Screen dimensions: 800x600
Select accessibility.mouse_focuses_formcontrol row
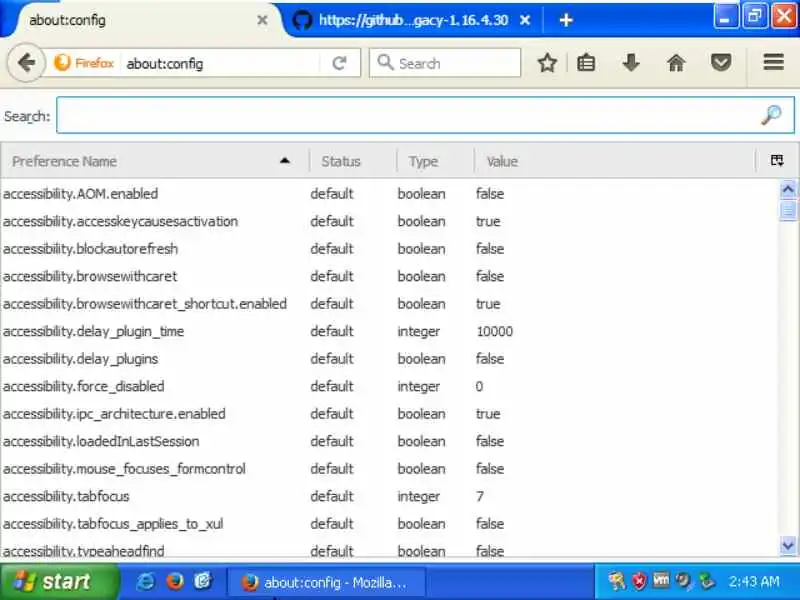click(x=390, y=469)
